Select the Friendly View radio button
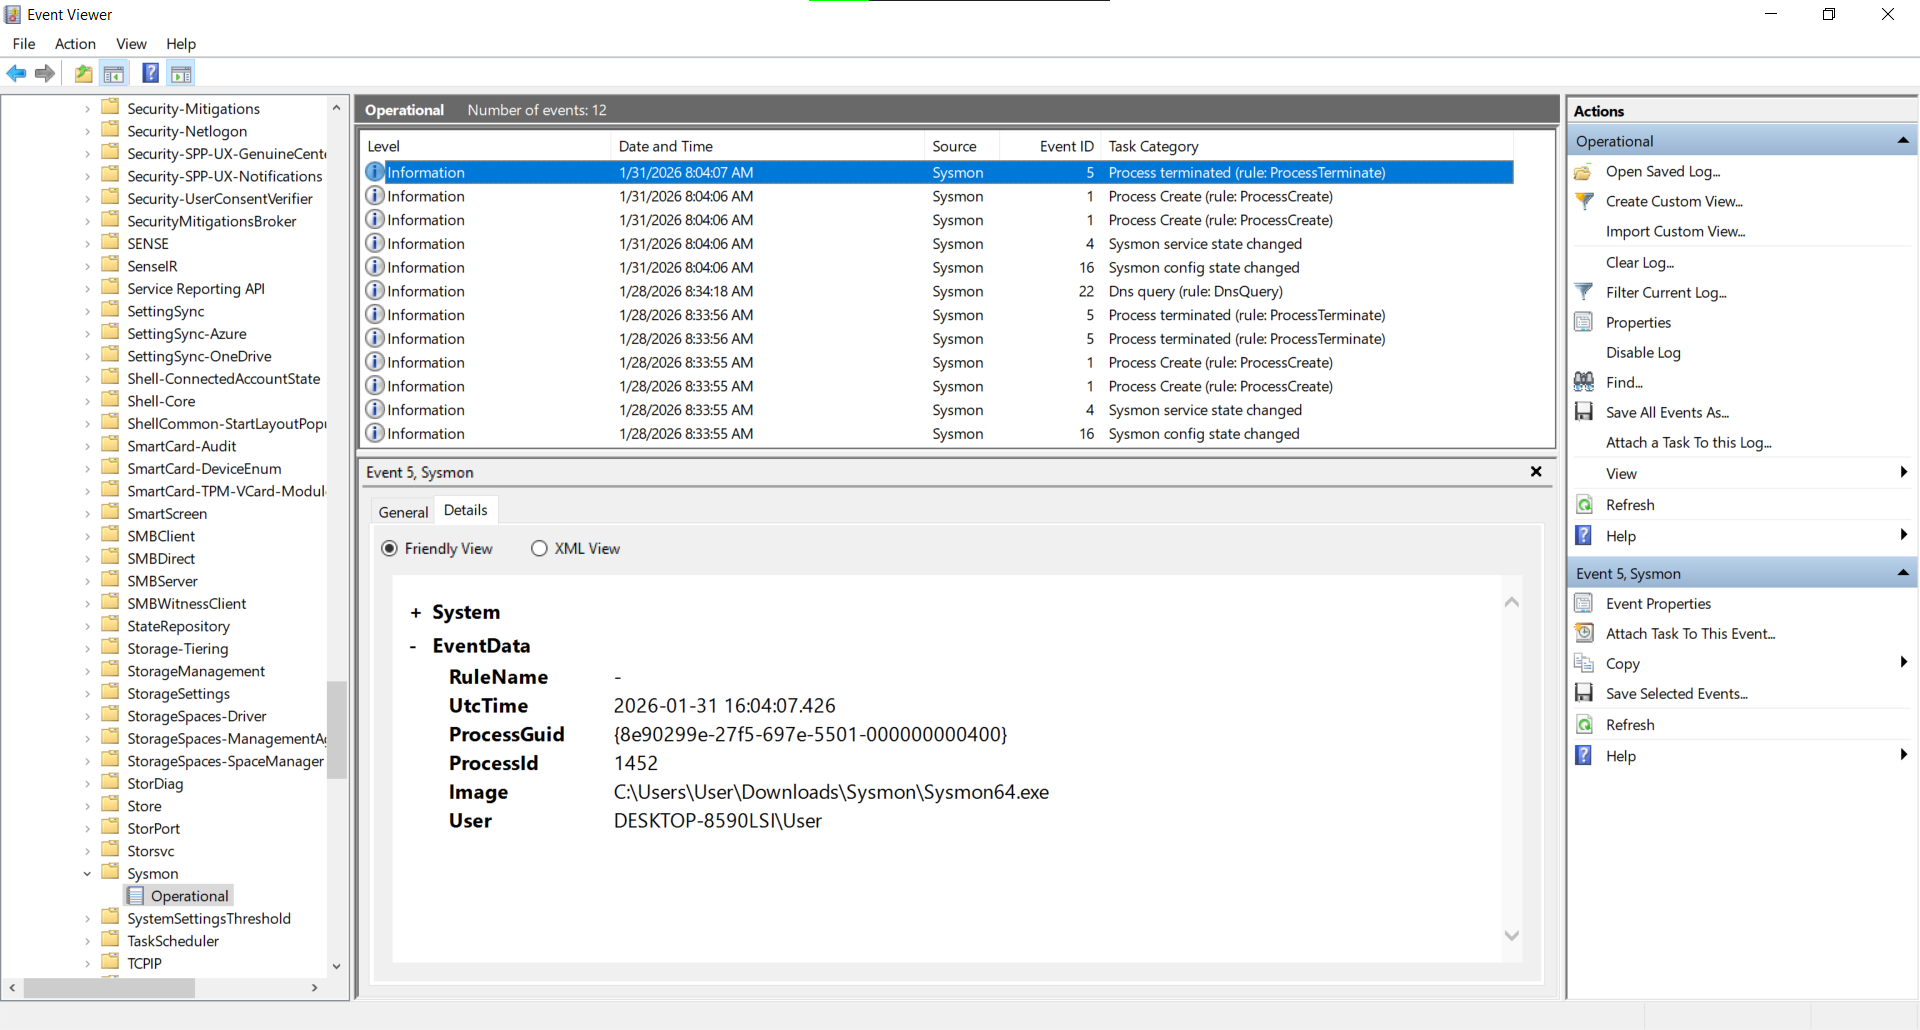The image size is (1920, 1030). [x=390, y=548]
